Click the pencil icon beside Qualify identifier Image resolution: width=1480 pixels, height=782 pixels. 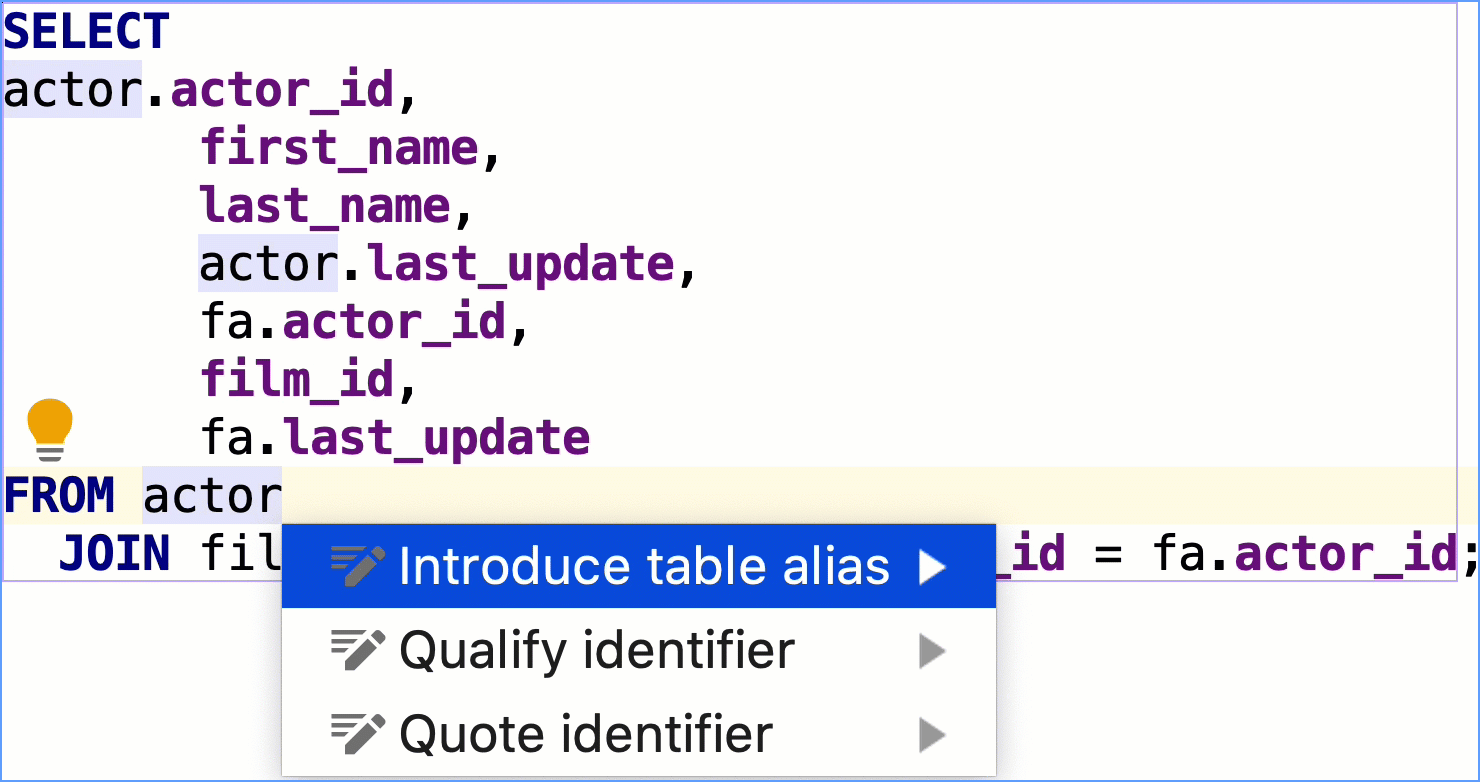(x=357, y=651)
